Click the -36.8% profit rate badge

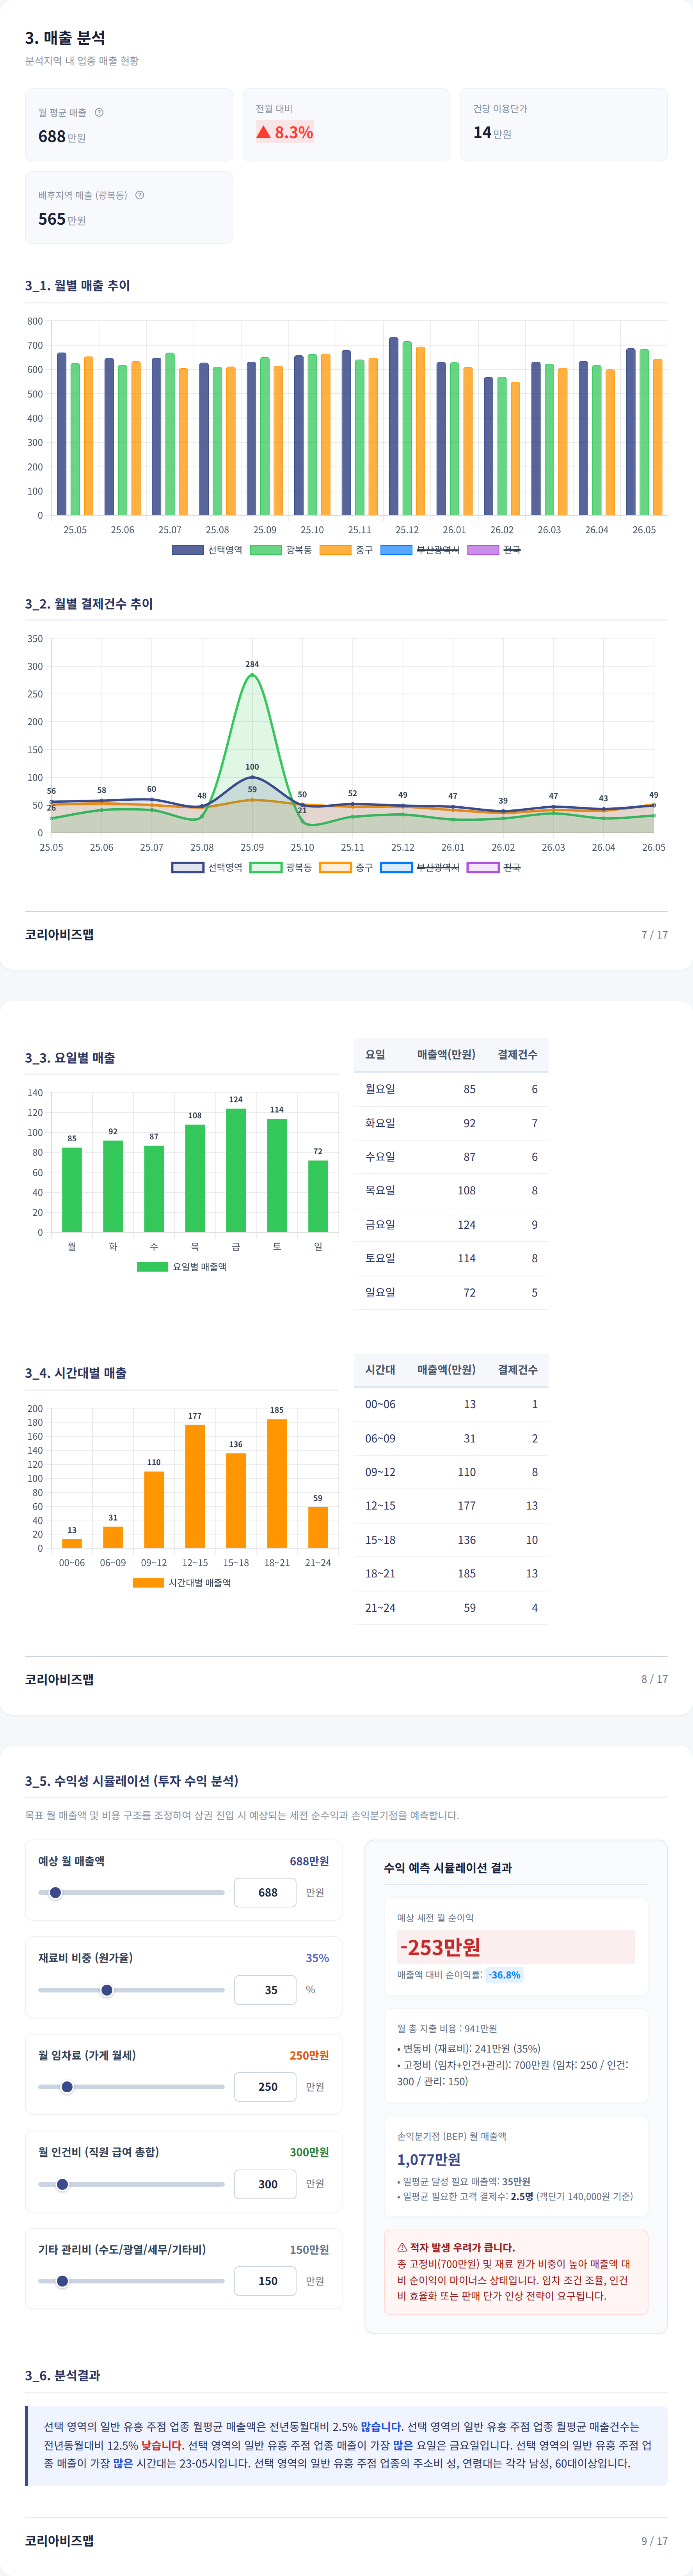click(504, 1975)
